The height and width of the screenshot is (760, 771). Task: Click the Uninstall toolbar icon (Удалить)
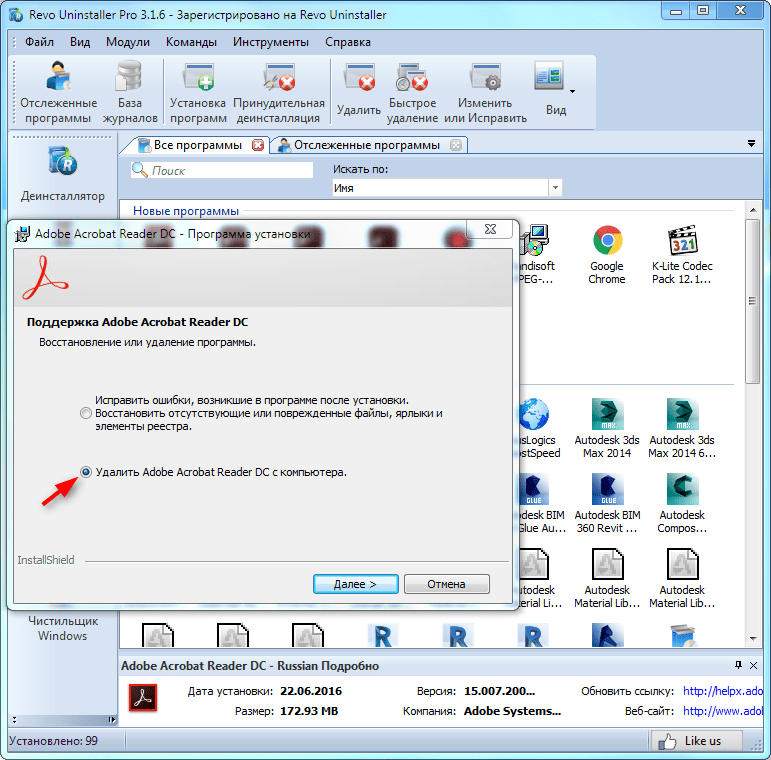point(359,89)
